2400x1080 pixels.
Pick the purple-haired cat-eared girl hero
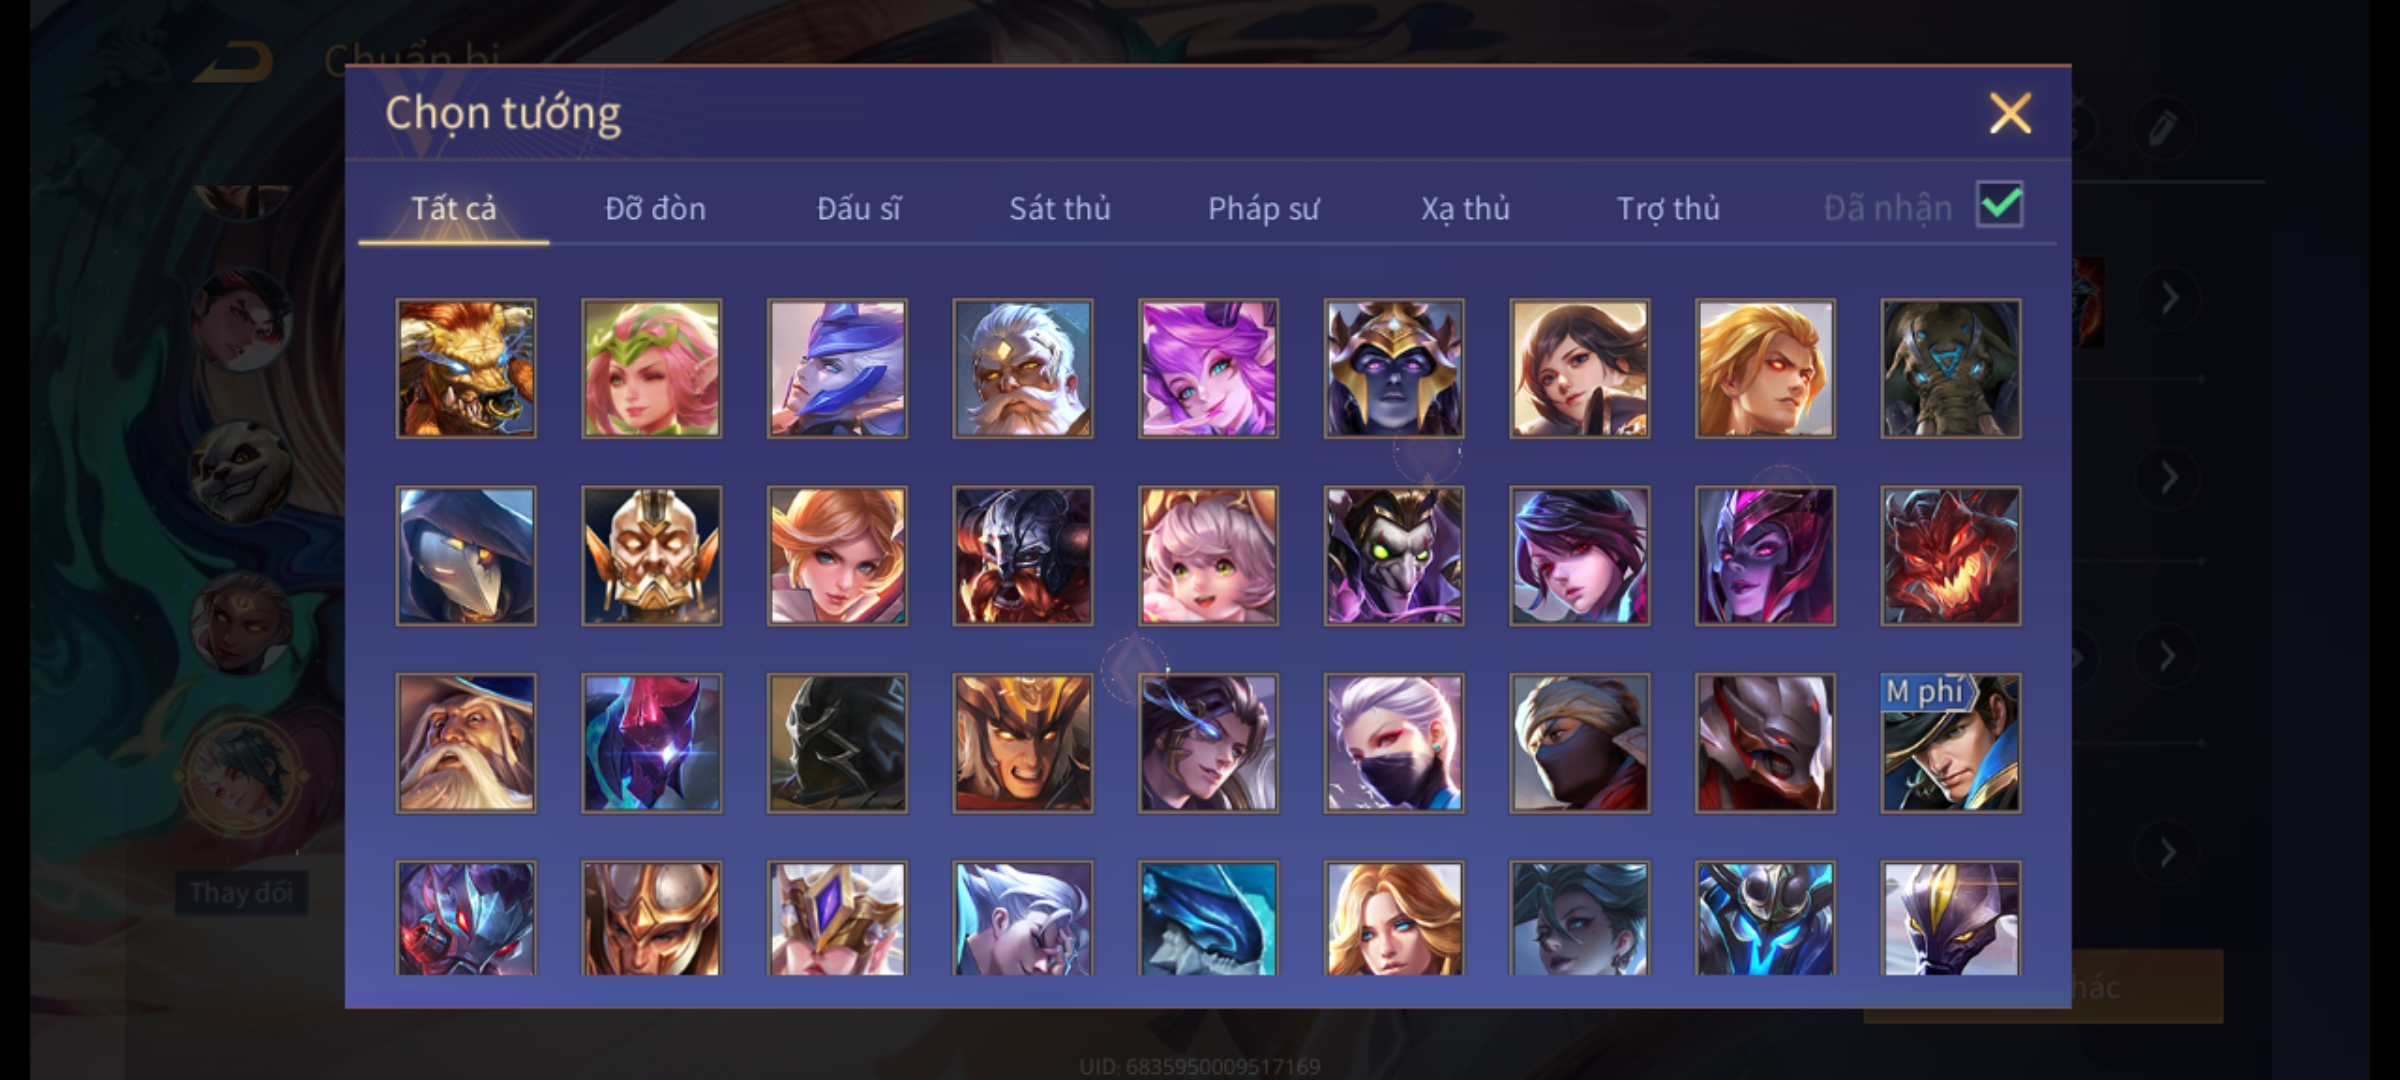1208,368
